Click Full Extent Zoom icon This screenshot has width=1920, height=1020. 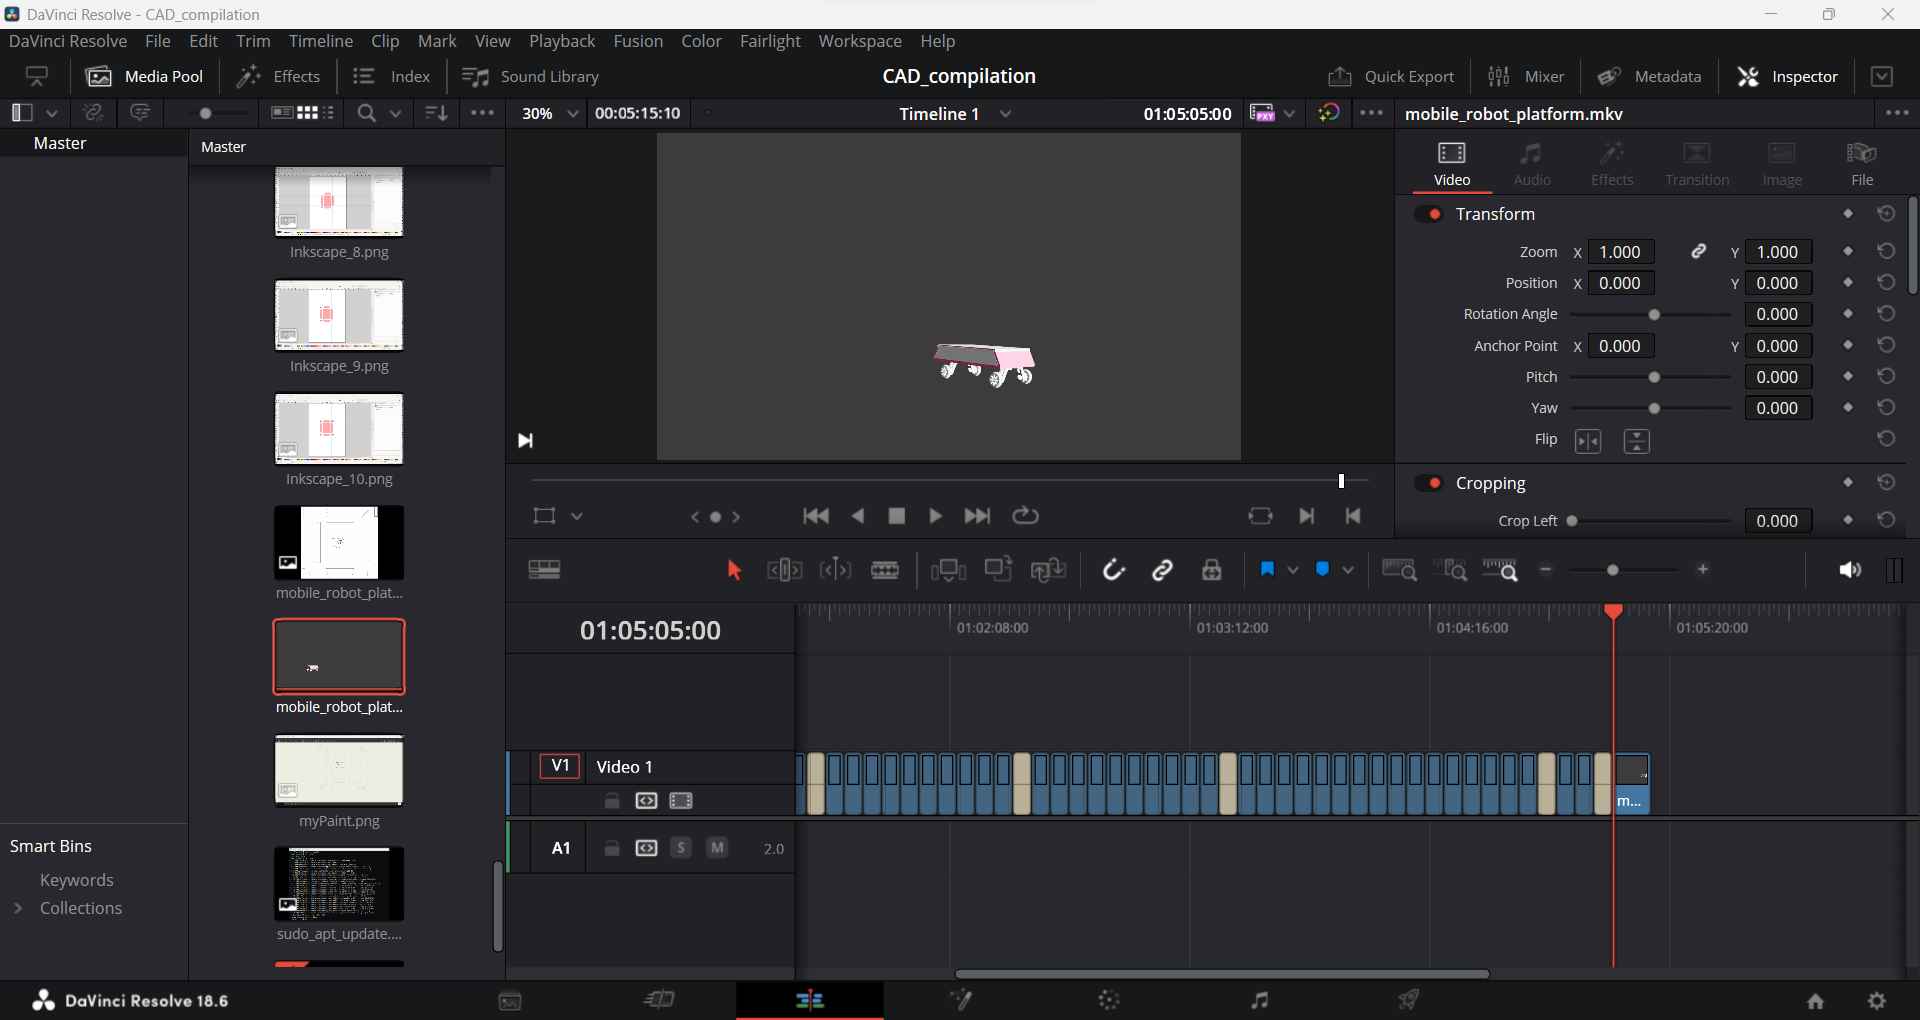click(x=1399, y=570)
